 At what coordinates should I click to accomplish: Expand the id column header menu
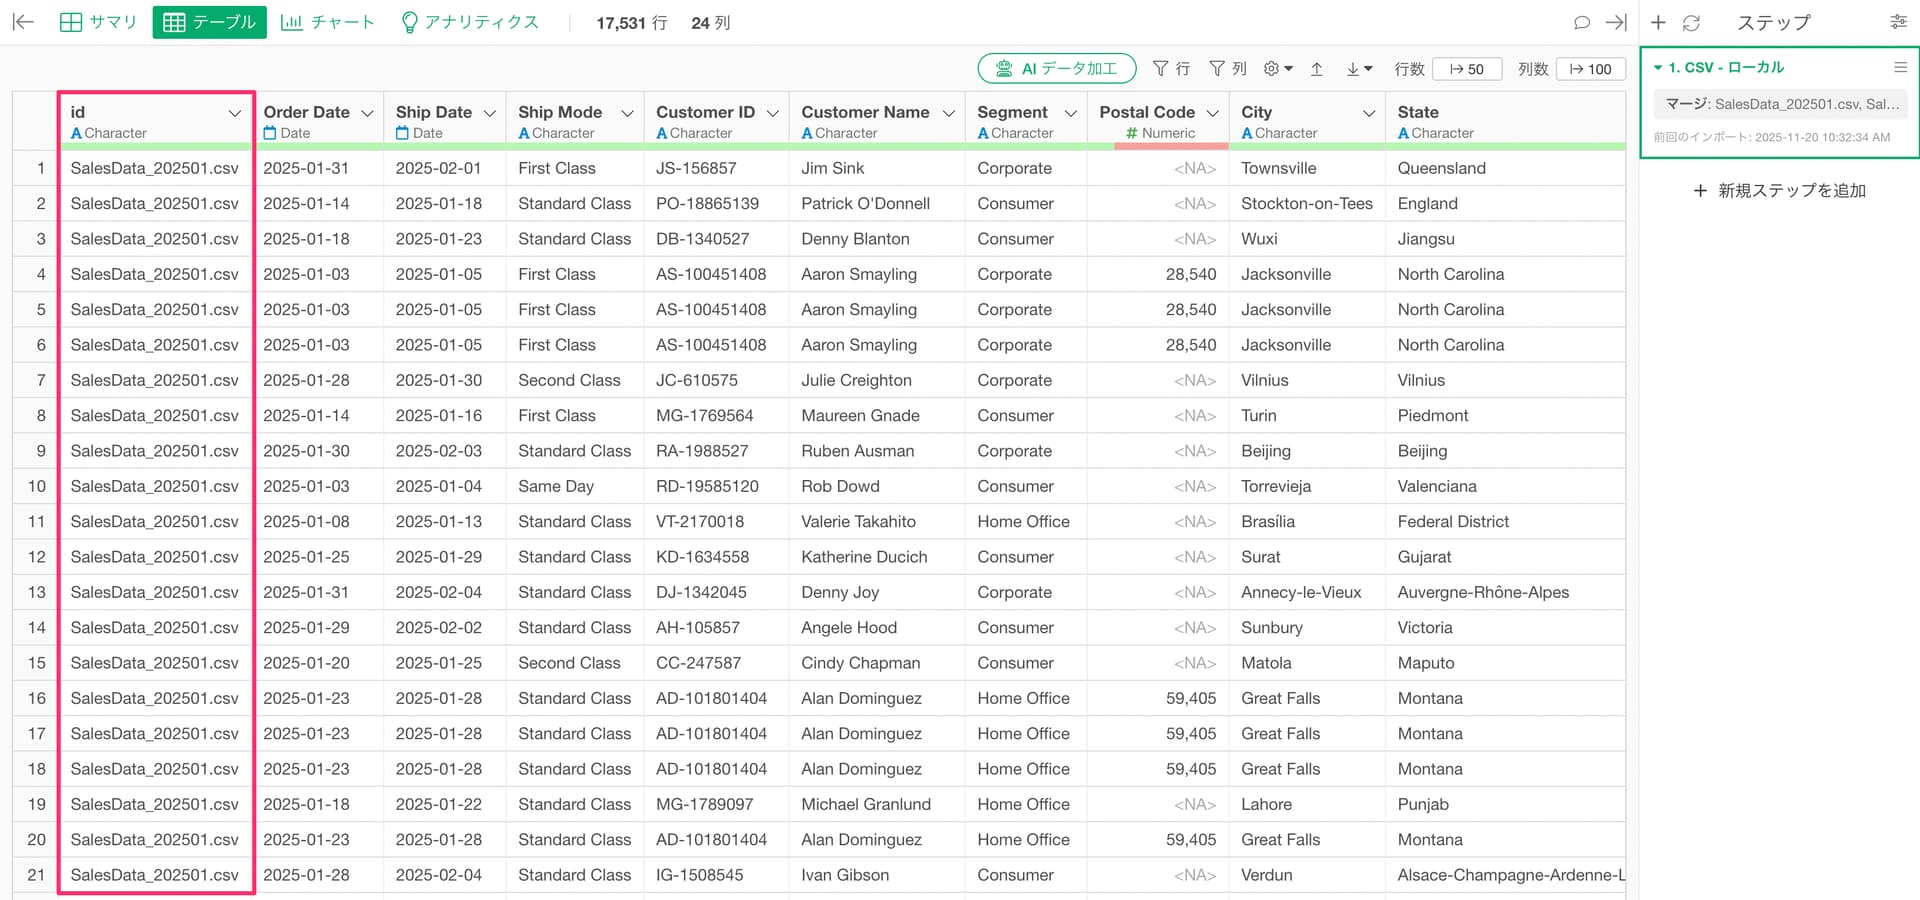(235, 113)
